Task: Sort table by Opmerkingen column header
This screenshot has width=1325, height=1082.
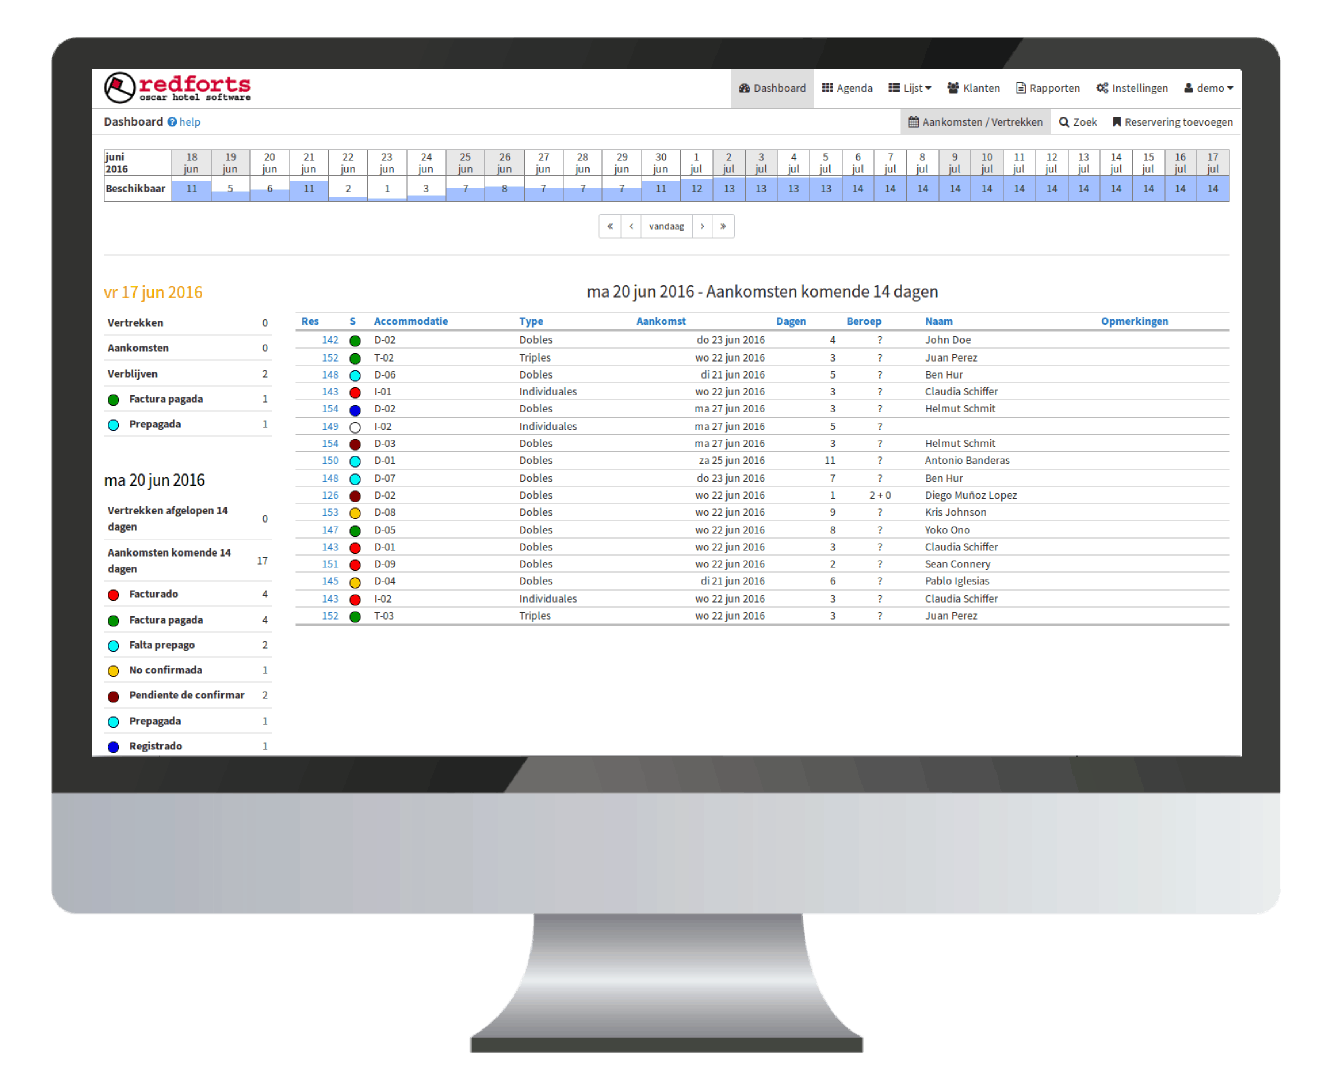Action: coord(1134,322)
